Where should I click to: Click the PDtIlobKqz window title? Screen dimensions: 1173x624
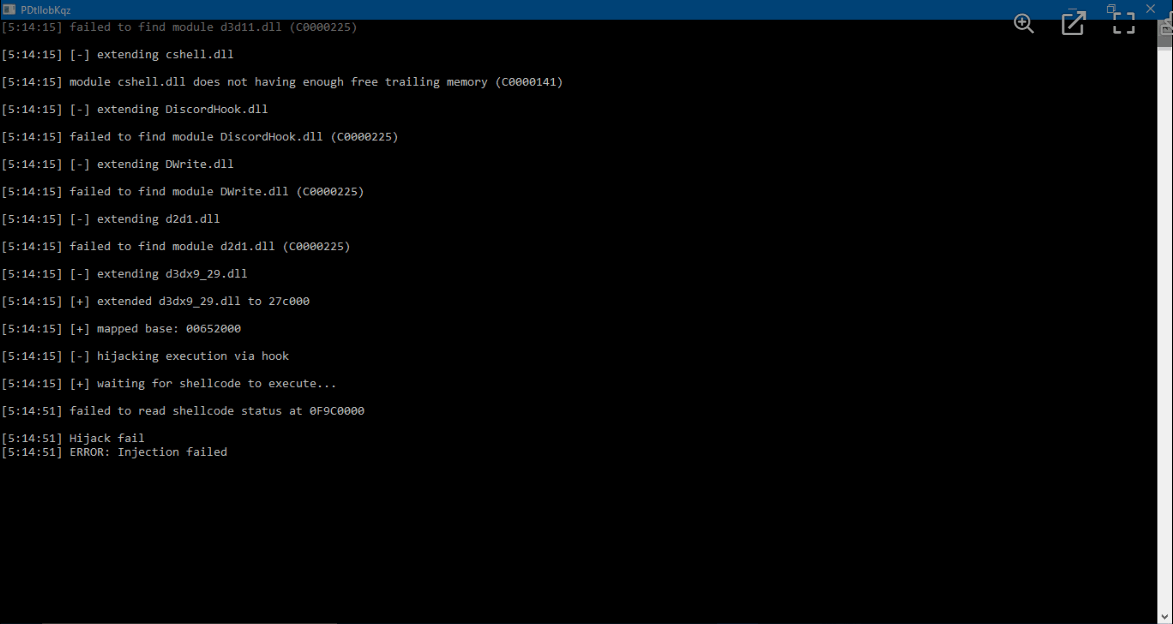pos(46,10)
